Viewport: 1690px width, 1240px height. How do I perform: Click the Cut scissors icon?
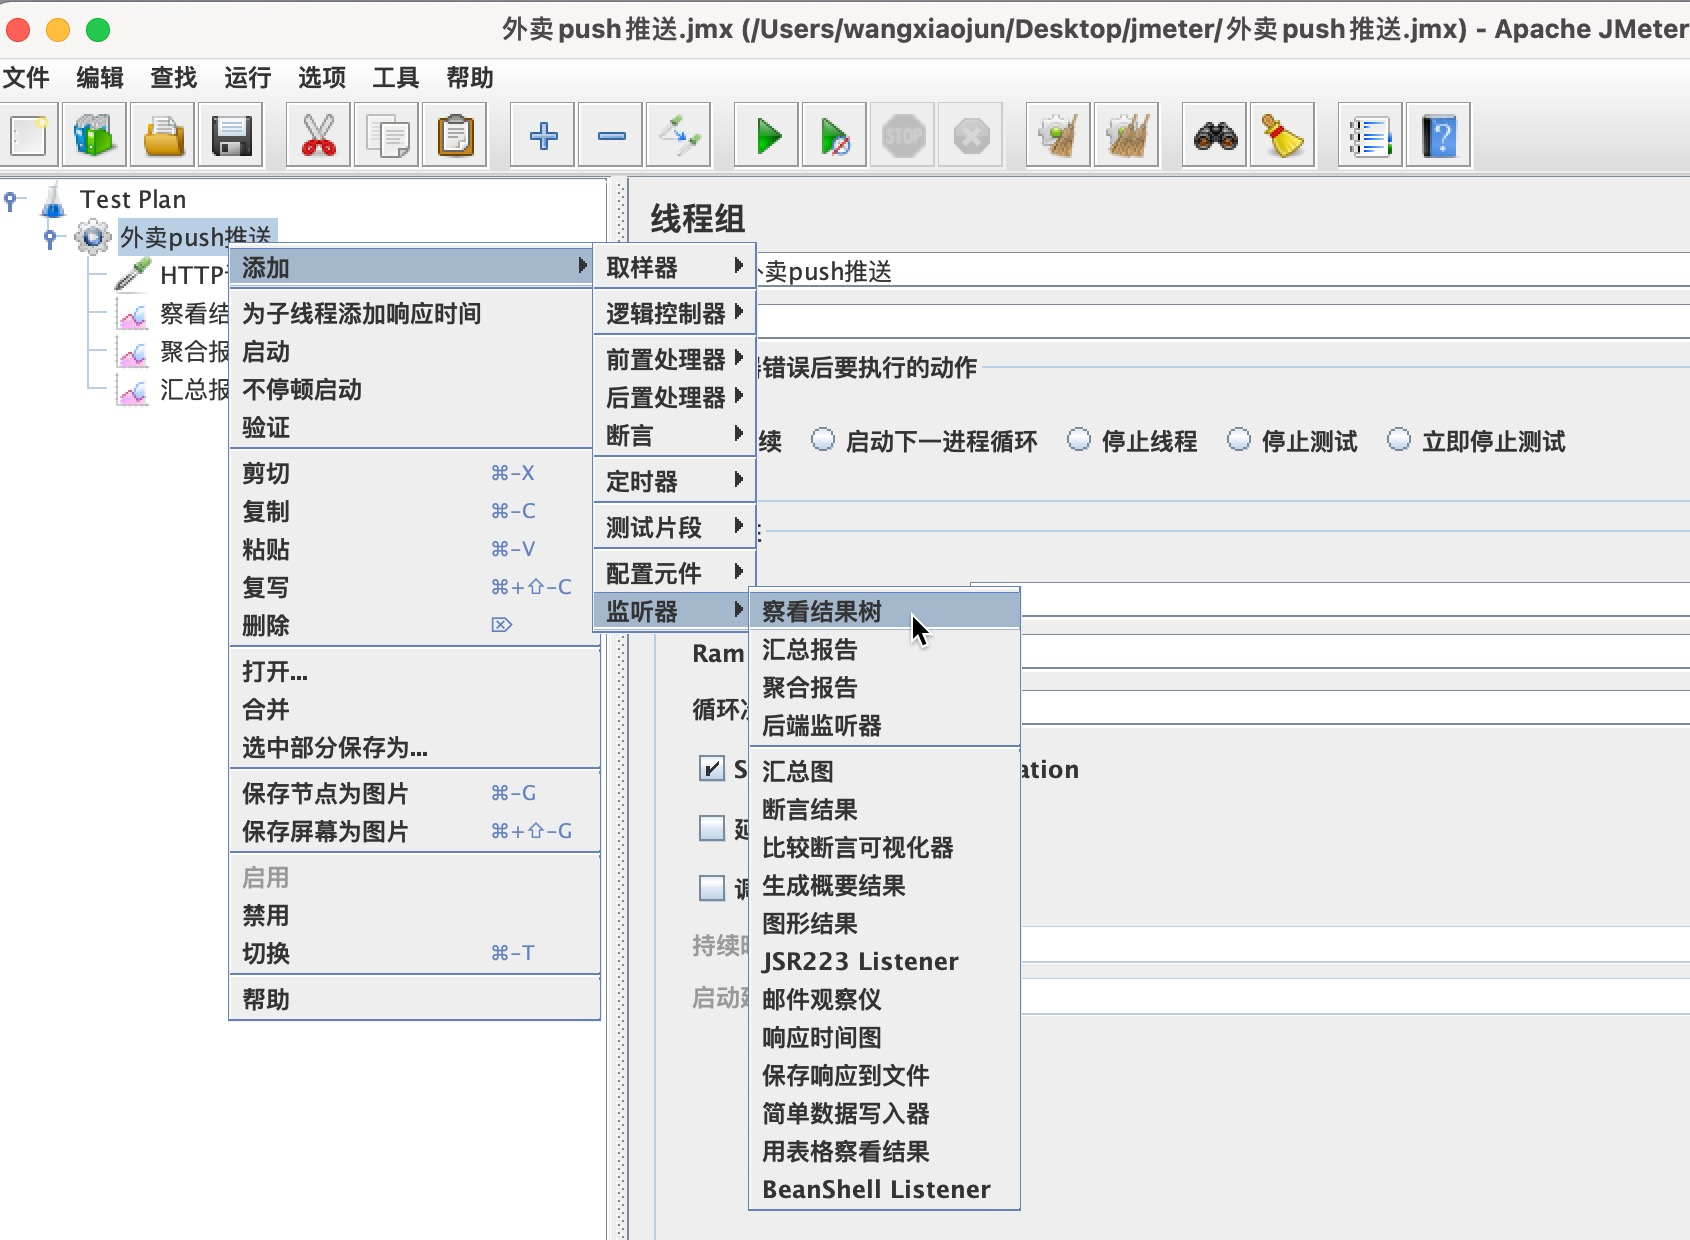(319, 134)
